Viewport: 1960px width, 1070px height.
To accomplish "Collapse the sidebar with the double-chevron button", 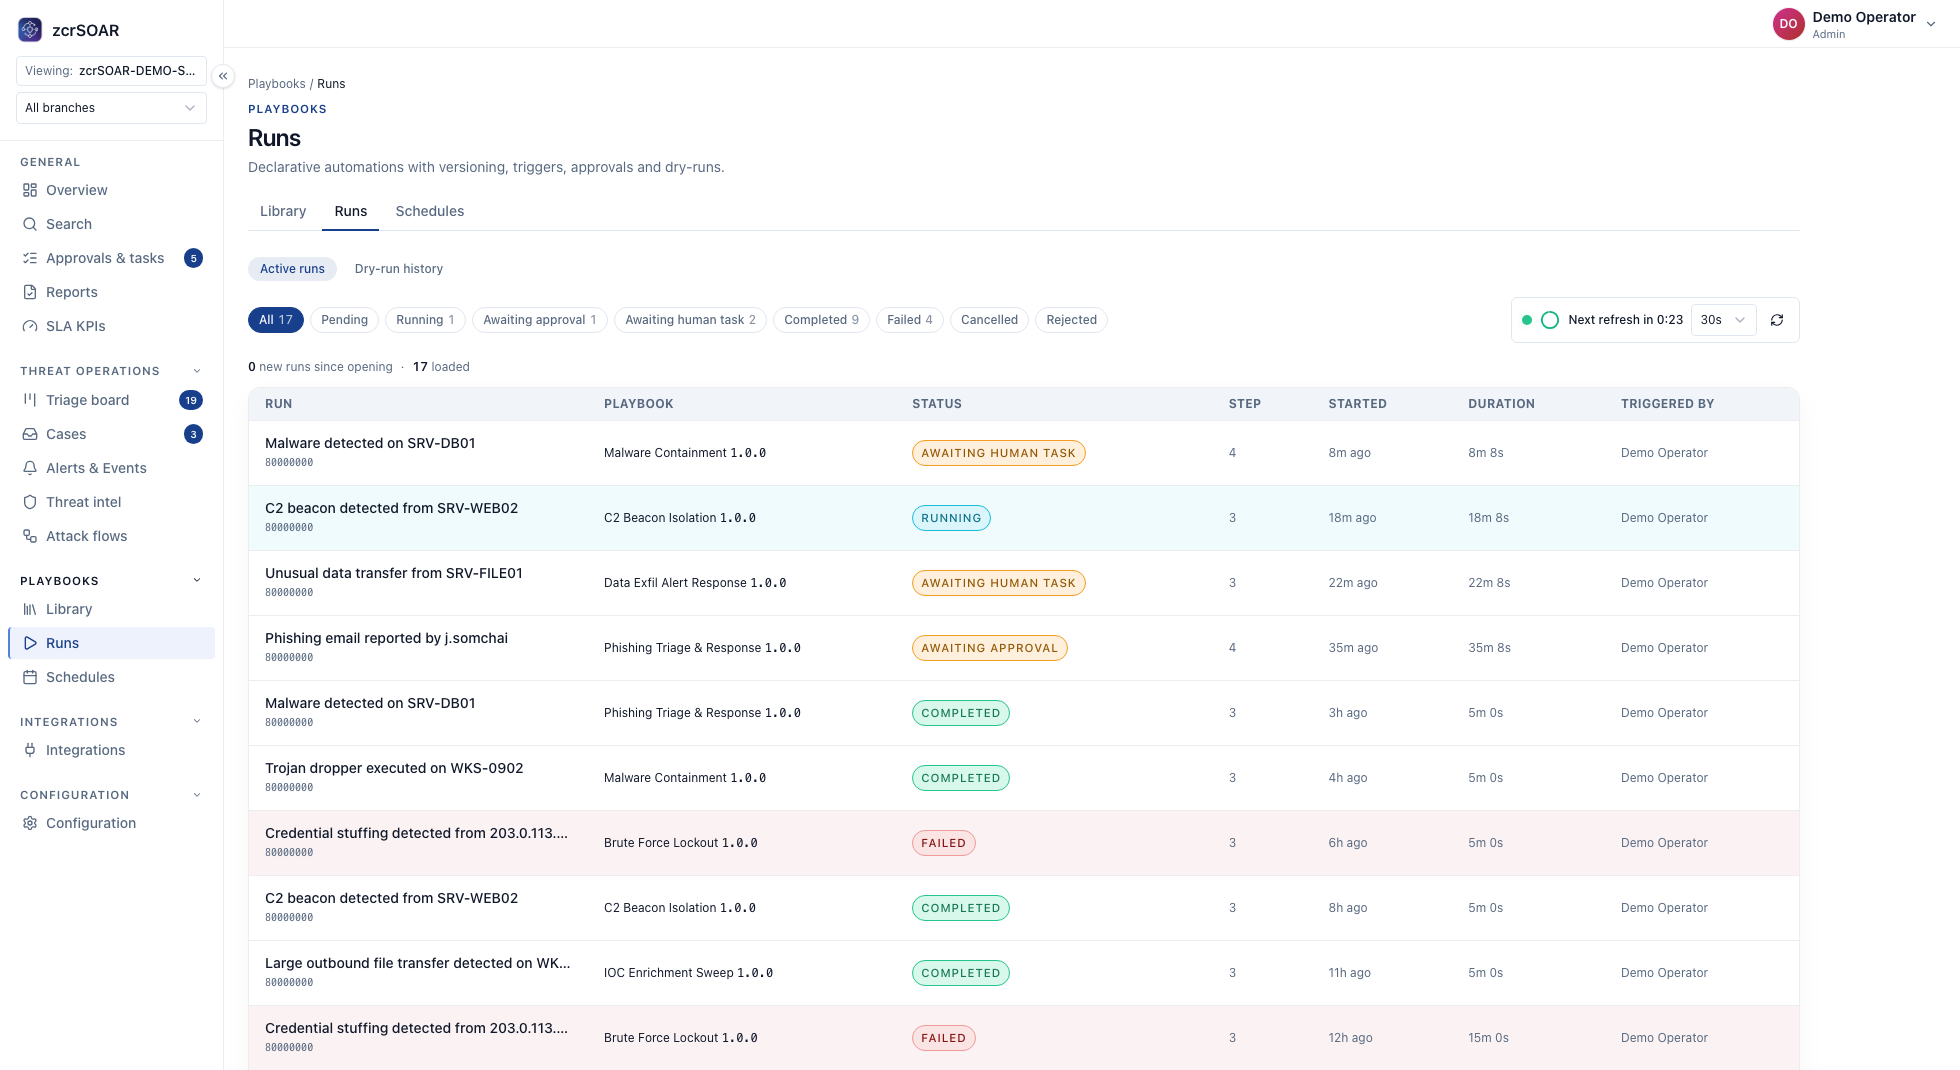I will pos(223,76).
